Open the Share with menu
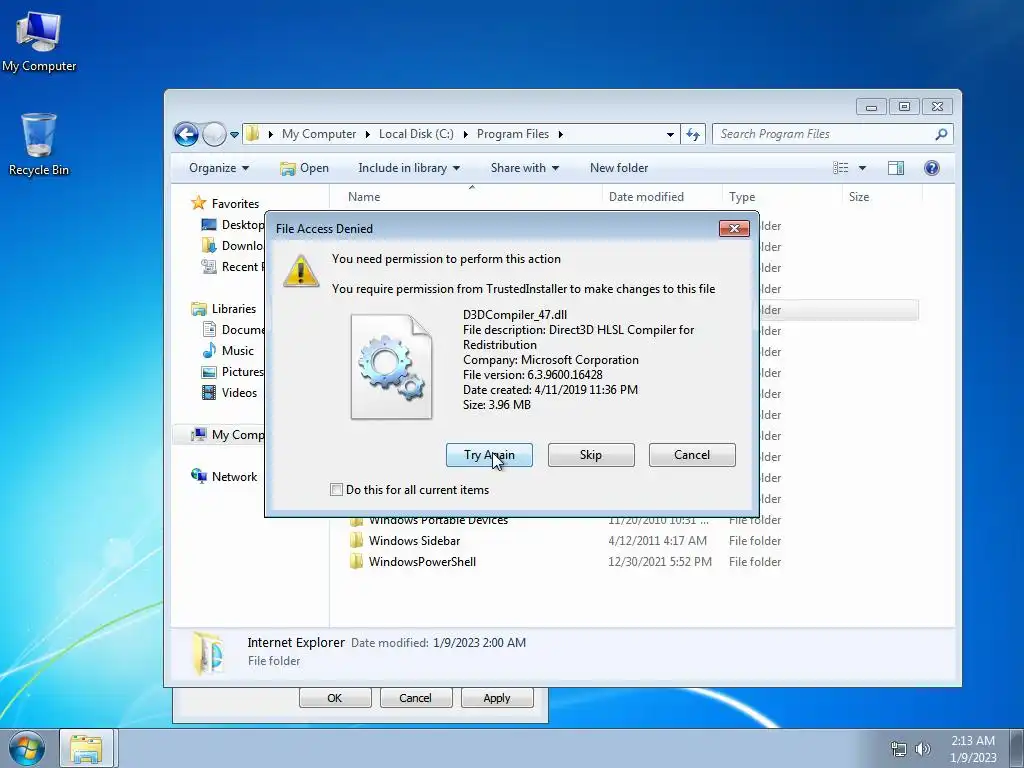Image resolution: width=1024 pixels, height=768 pixels. pyautogui.click(x=524, y=168)
